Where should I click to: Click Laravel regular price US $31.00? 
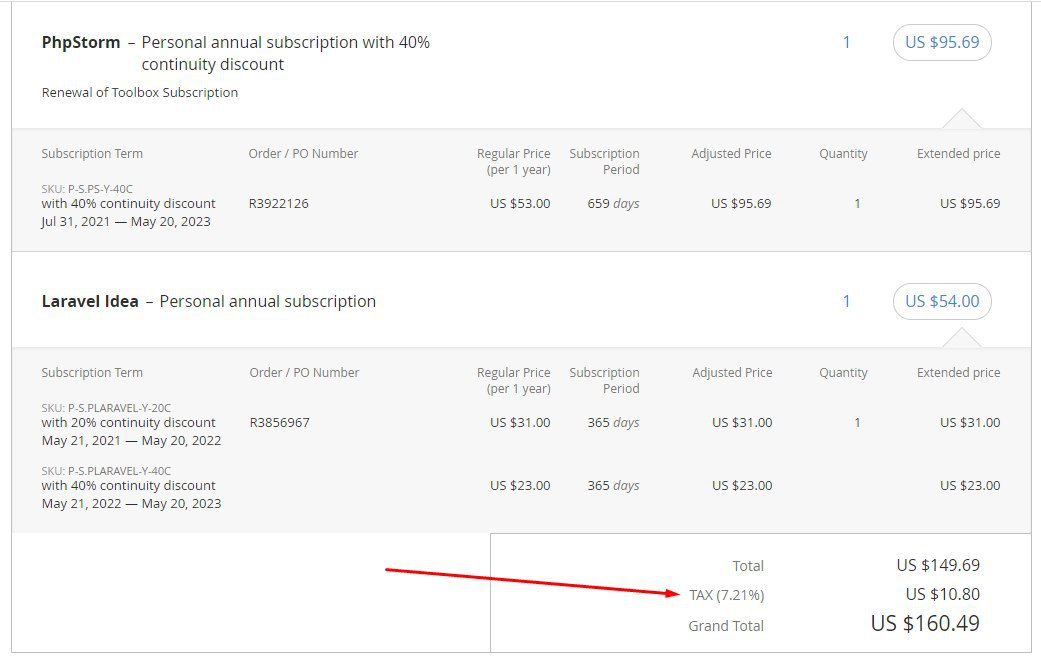click(x=520, y=423)
